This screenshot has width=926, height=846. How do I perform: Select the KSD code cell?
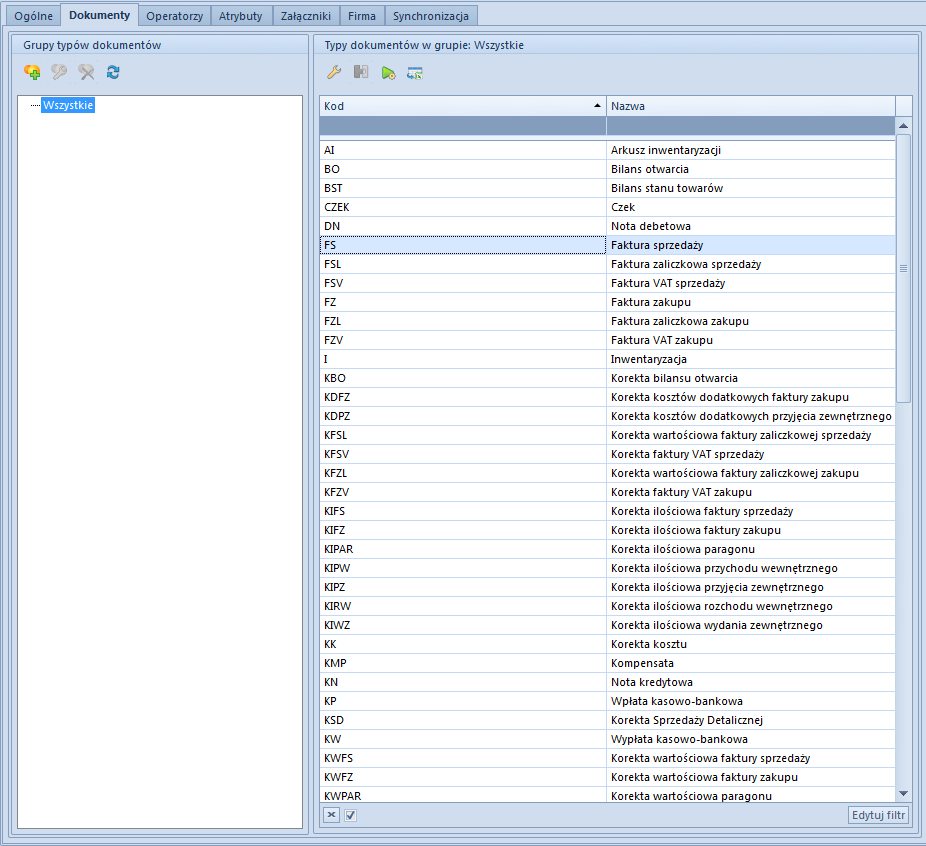462,720
